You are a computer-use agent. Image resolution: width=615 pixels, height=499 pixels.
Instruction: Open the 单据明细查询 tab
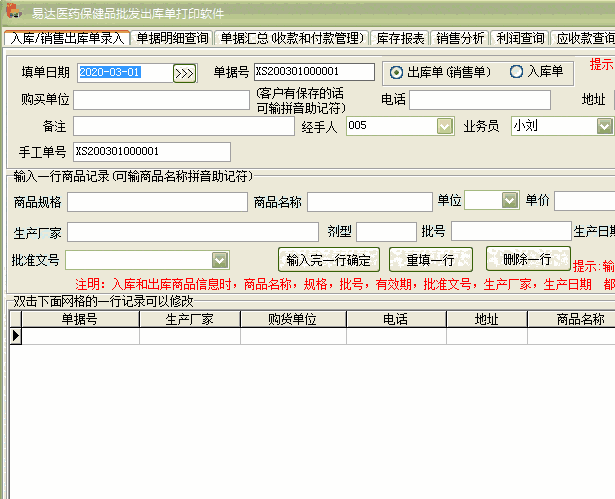[172, 38]
